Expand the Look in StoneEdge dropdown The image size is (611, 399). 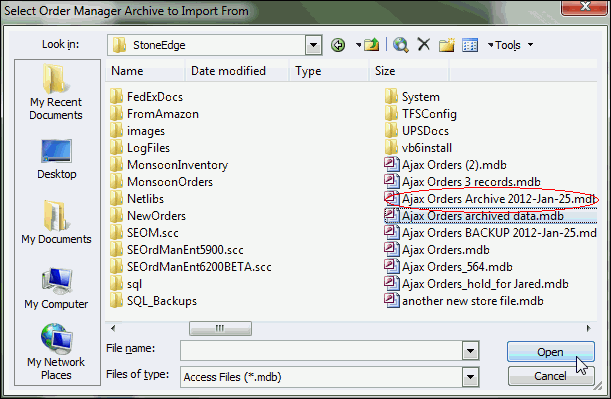pos(313,45)
